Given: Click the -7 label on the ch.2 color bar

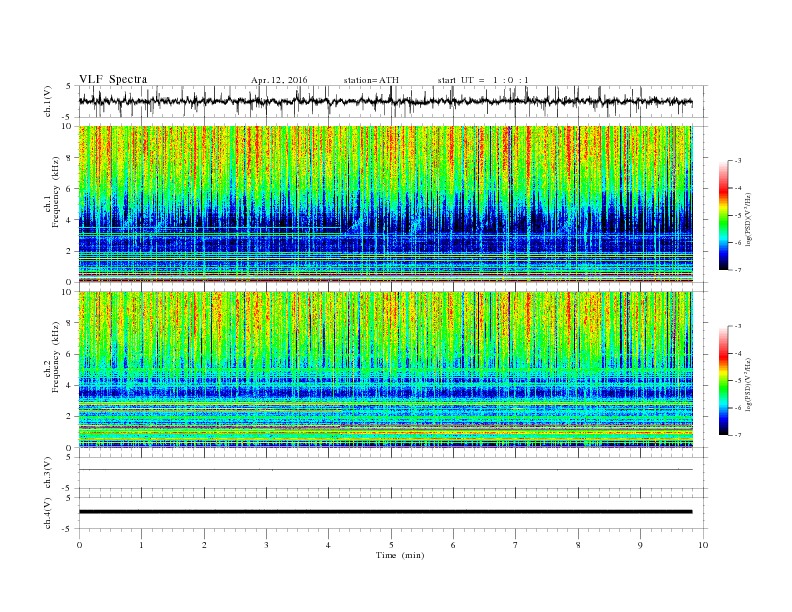Looking at the screenshot, I should 736,435.
